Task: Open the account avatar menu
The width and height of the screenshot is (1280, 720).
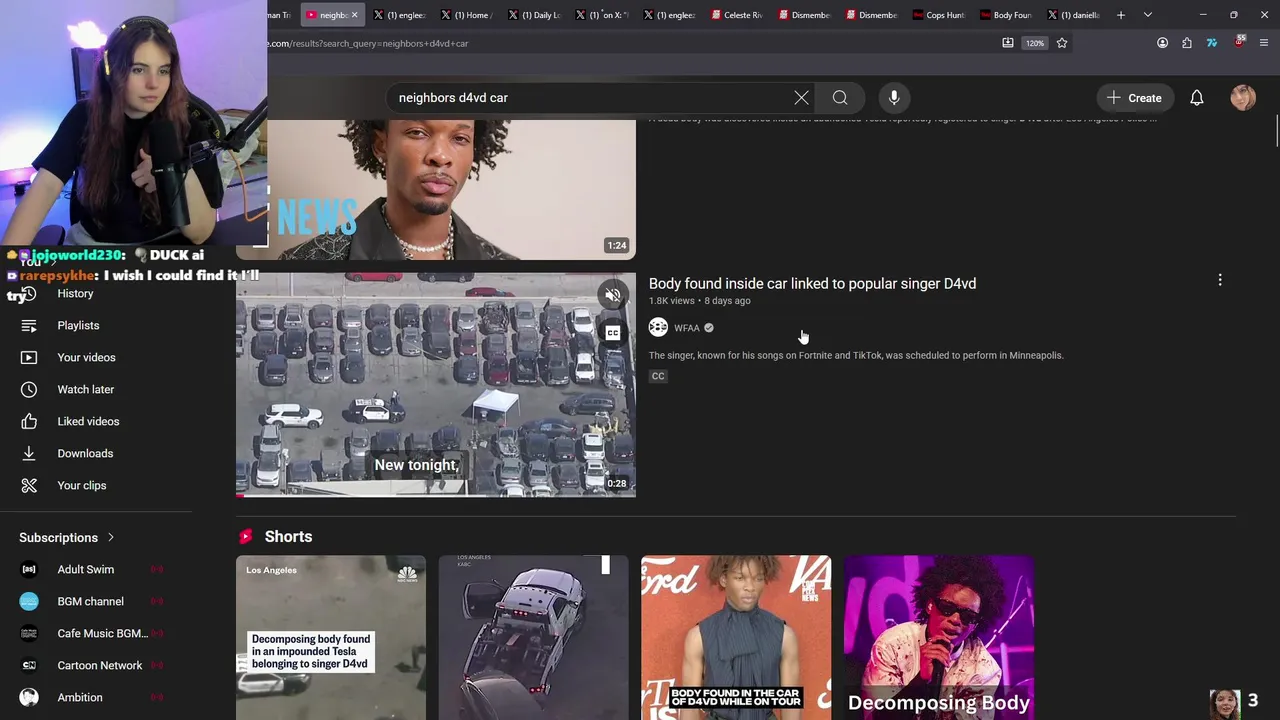Action: pyautogui.click(x=1243, y=98)
